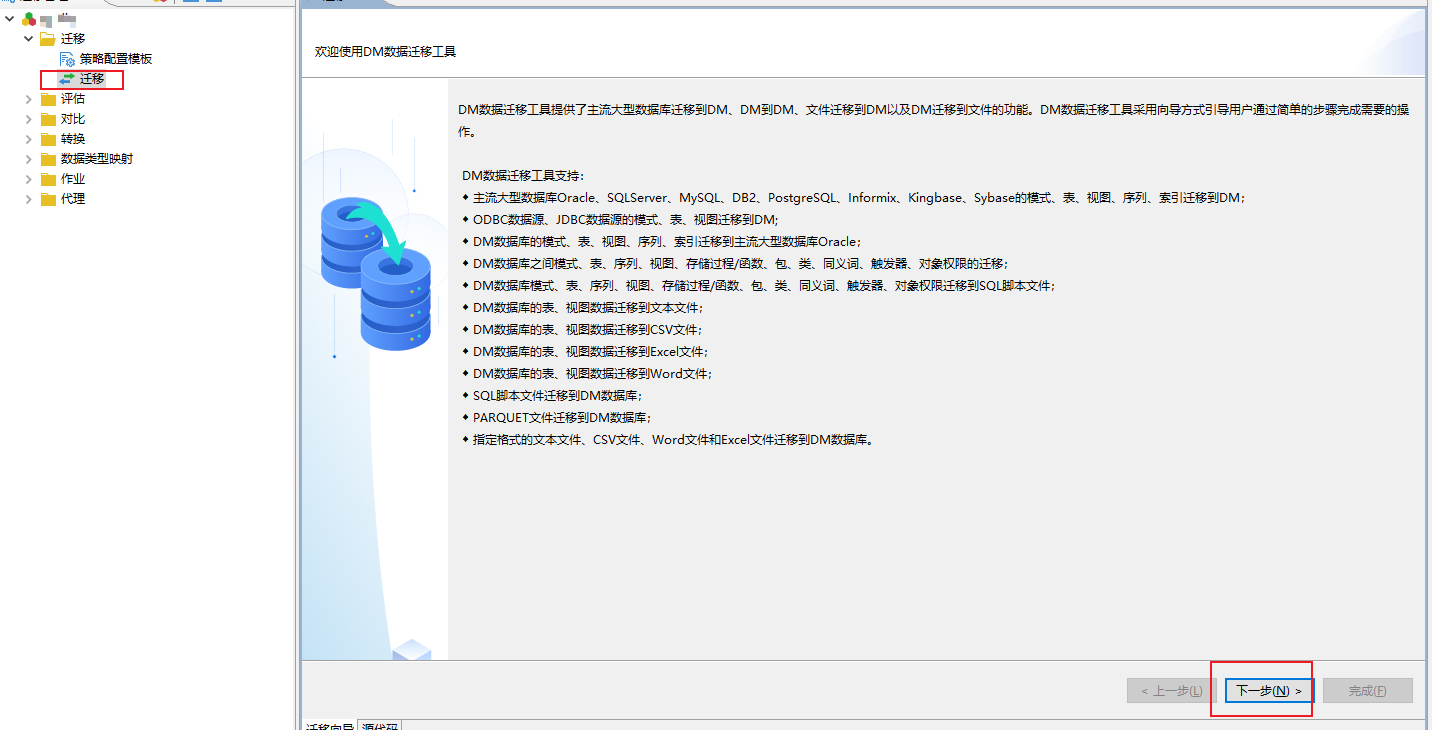
Task: Click the folder icon beside 评估
Action: [48, 99]
